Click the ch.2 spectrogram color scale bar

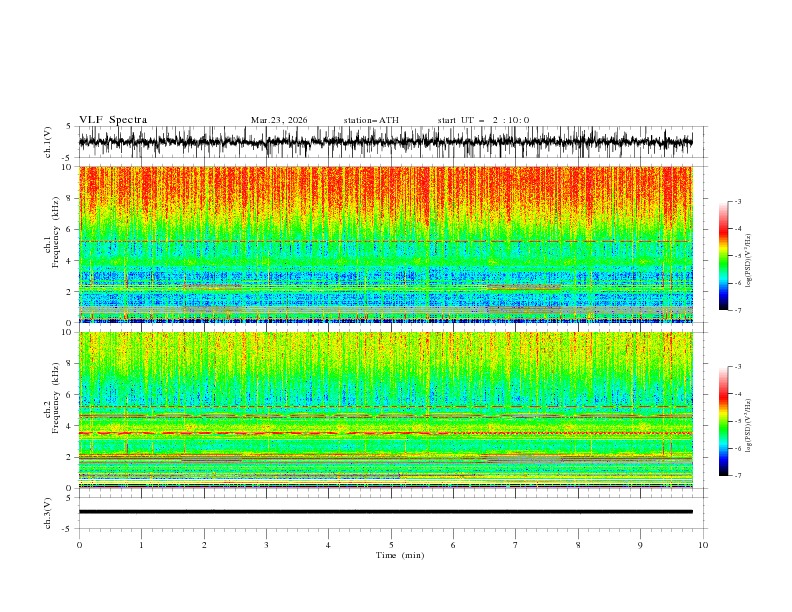[x=723, y=421]
